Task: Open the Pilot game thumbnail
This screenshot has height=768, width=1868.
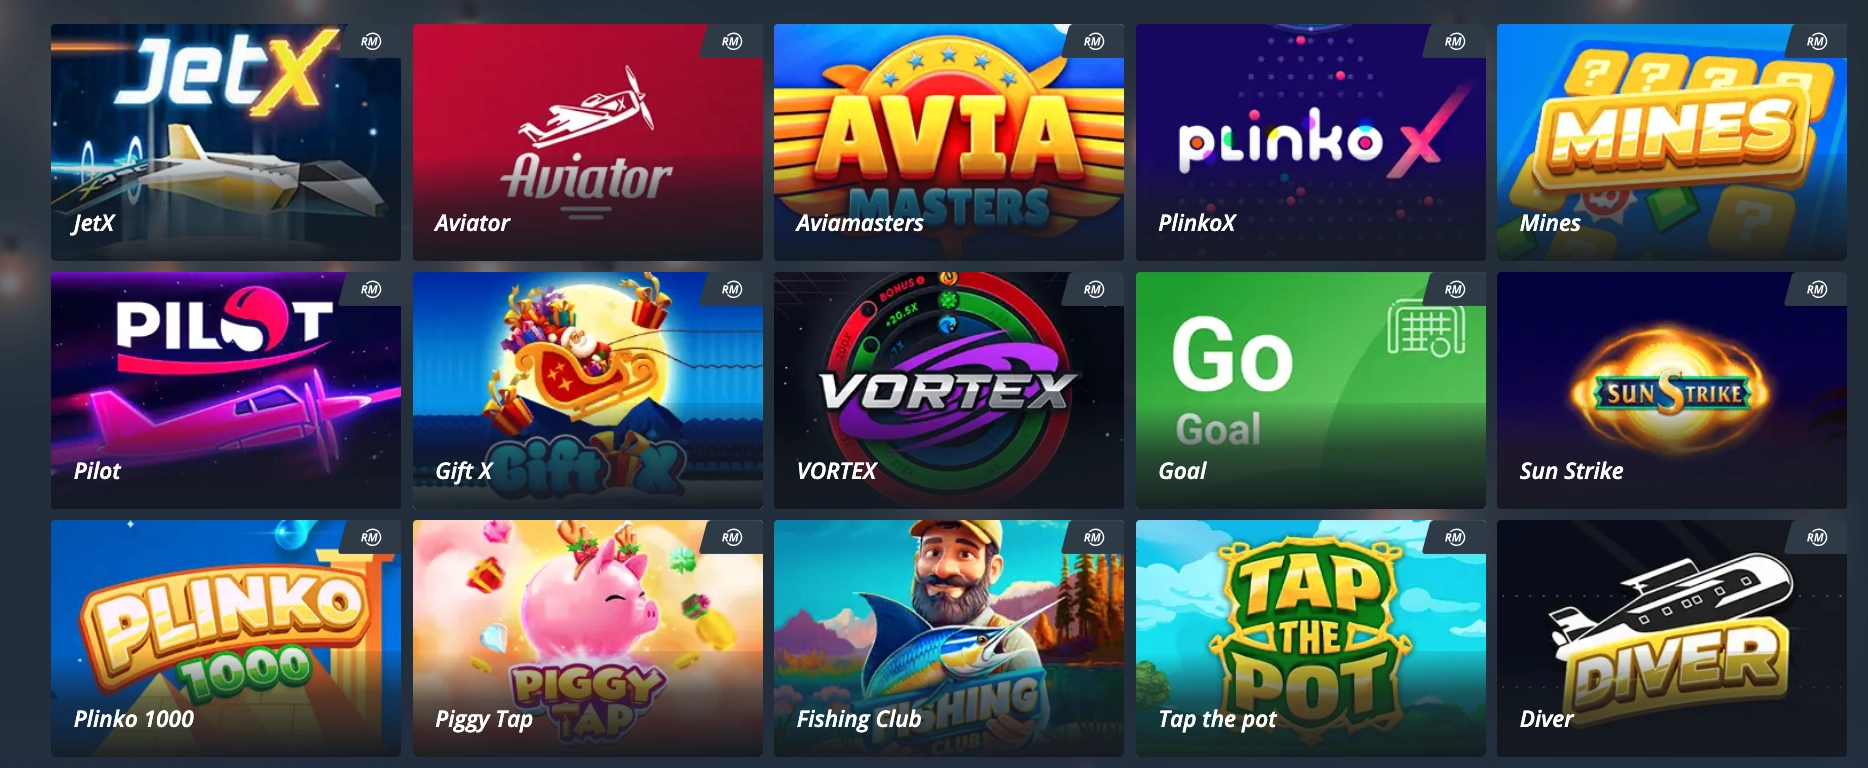Action: click(x=226, y=390)
